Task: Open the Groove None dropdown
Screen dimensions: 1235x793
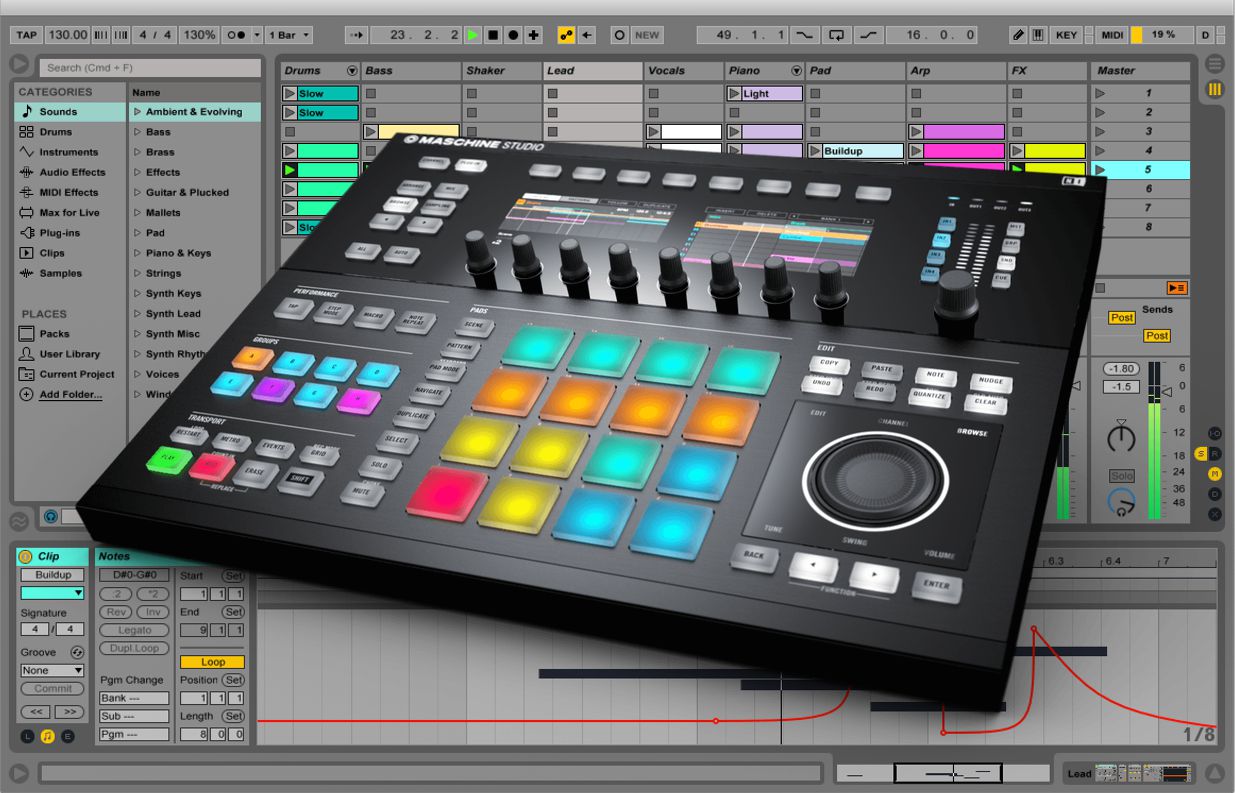Action: 53,670
